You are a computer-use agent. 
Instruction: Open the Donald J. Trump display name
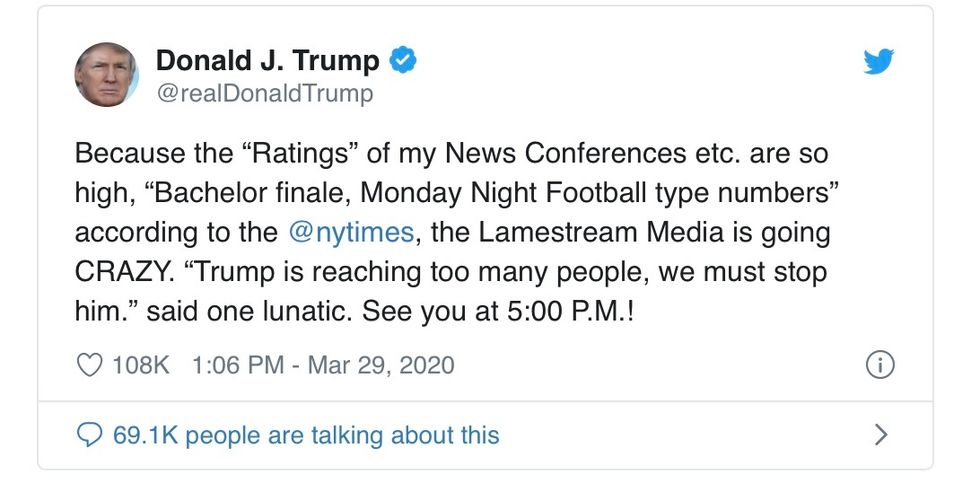267,61
